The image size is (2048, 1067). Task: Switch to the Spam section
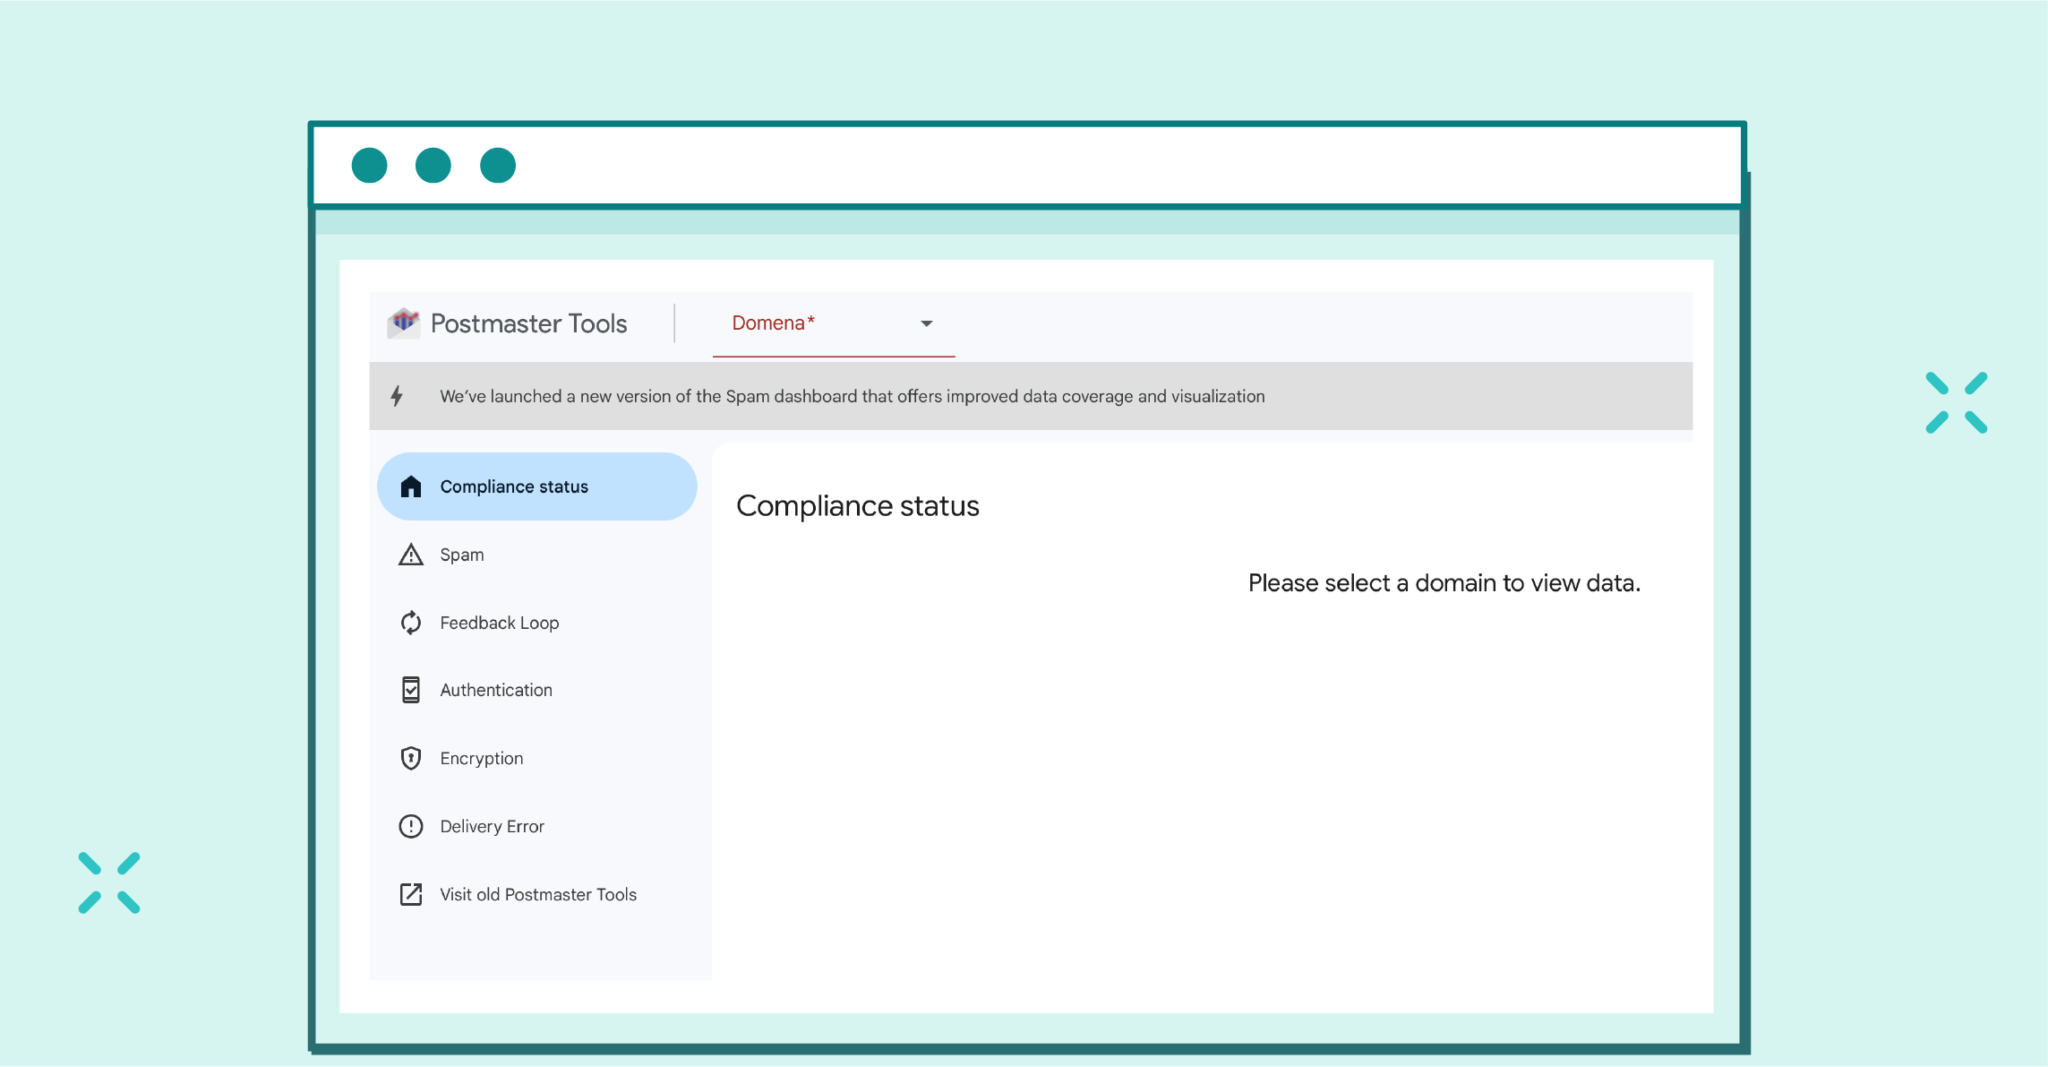coord(461,554)
